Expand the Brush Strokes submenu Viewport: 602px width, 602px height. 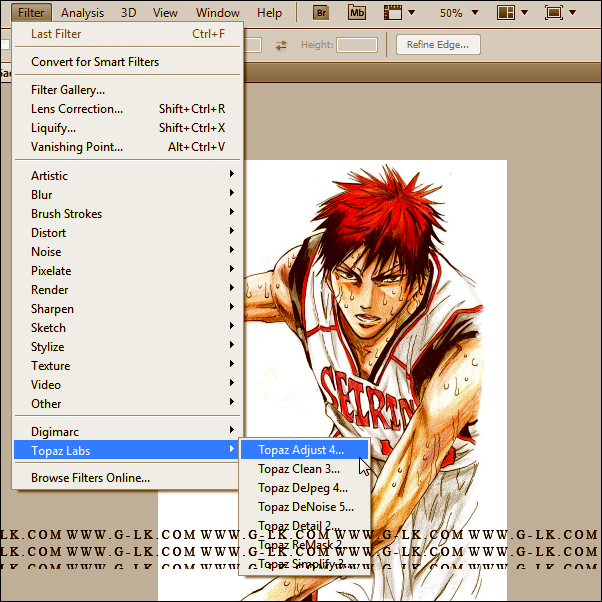127,214
